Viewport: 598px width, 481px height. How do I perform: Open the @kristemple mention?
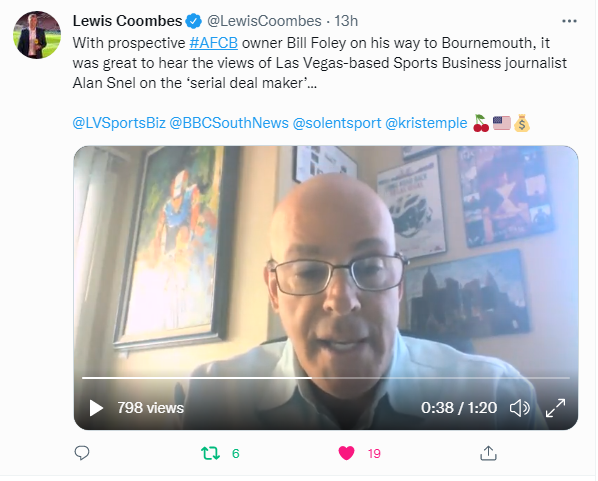point(426,123)
